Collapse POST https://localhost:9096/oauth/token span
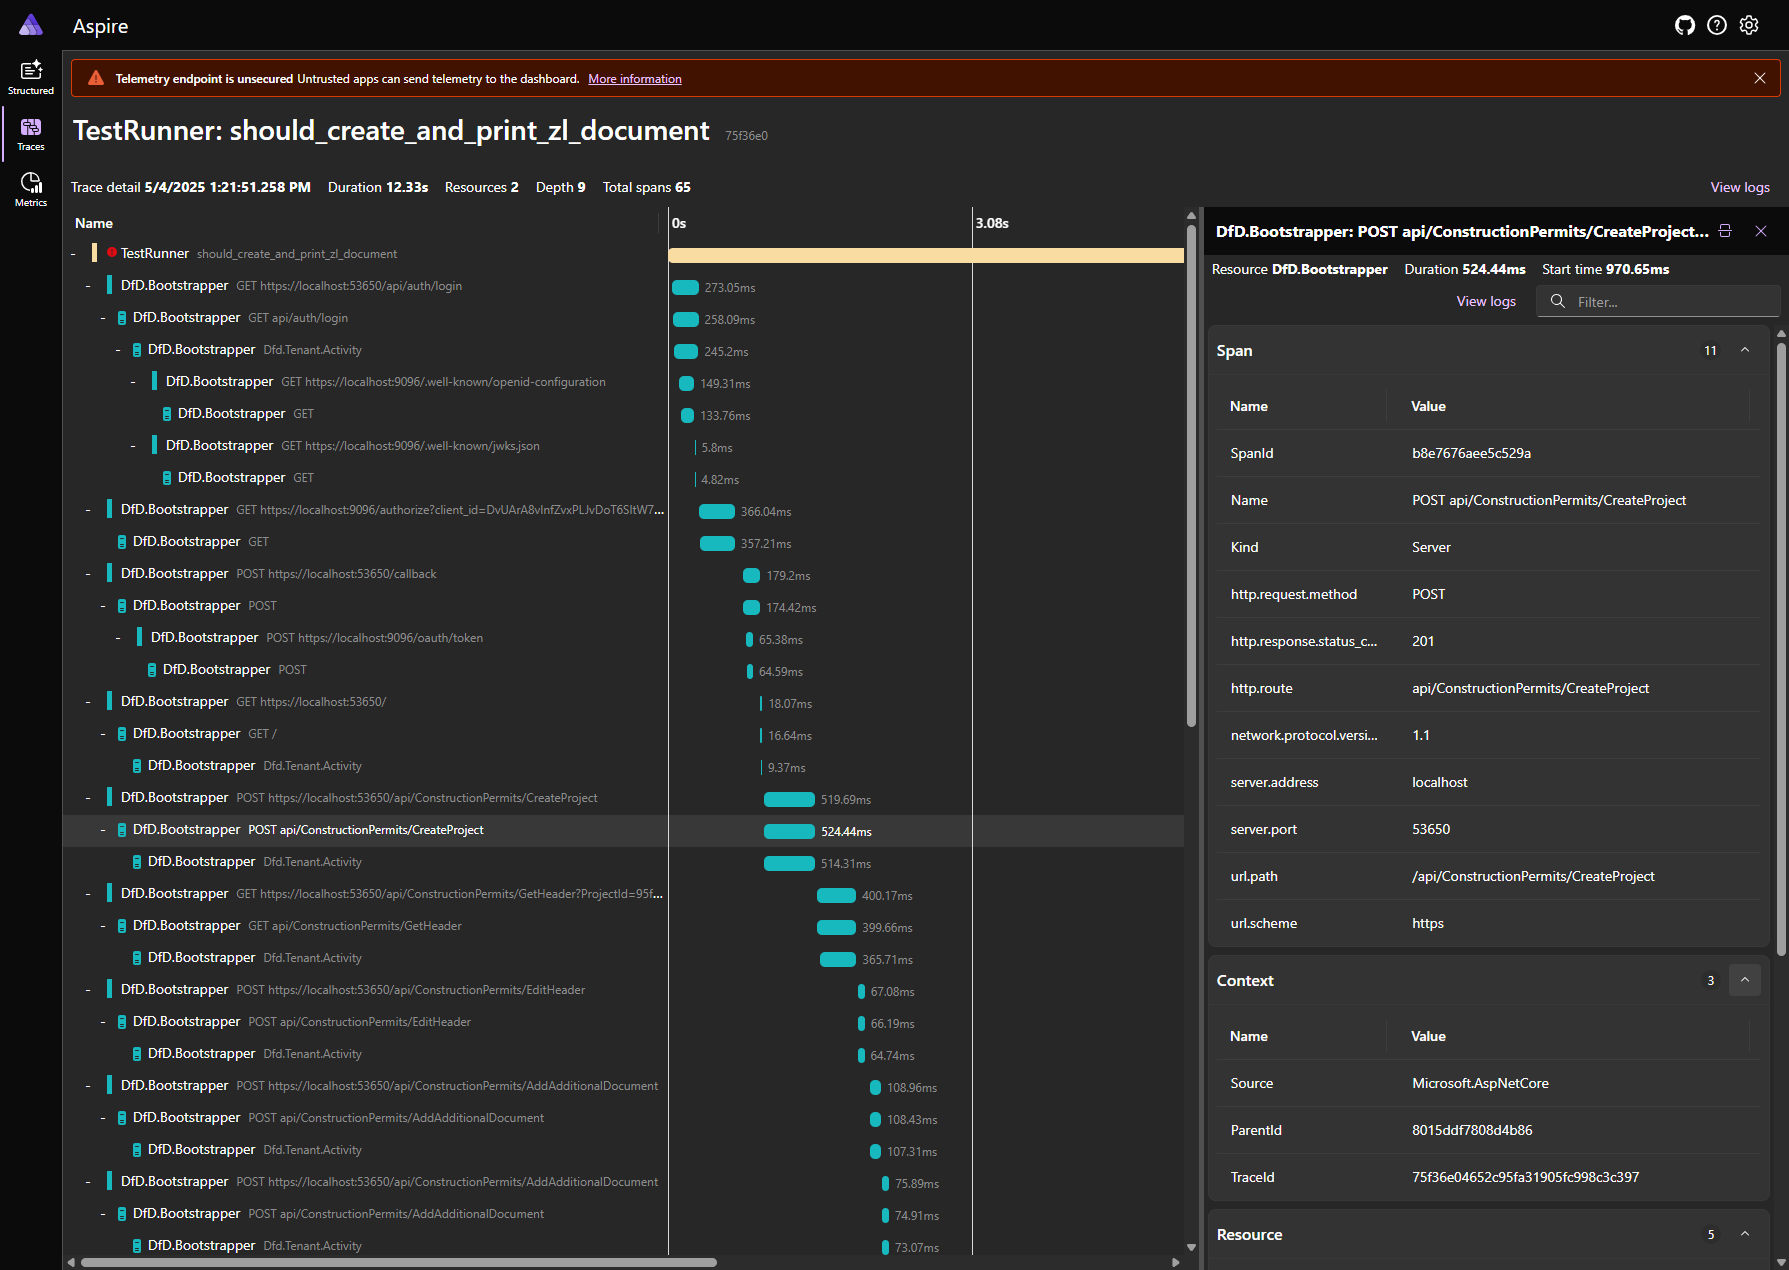The image size is (1789, 1270). click(x=118, y=638)
